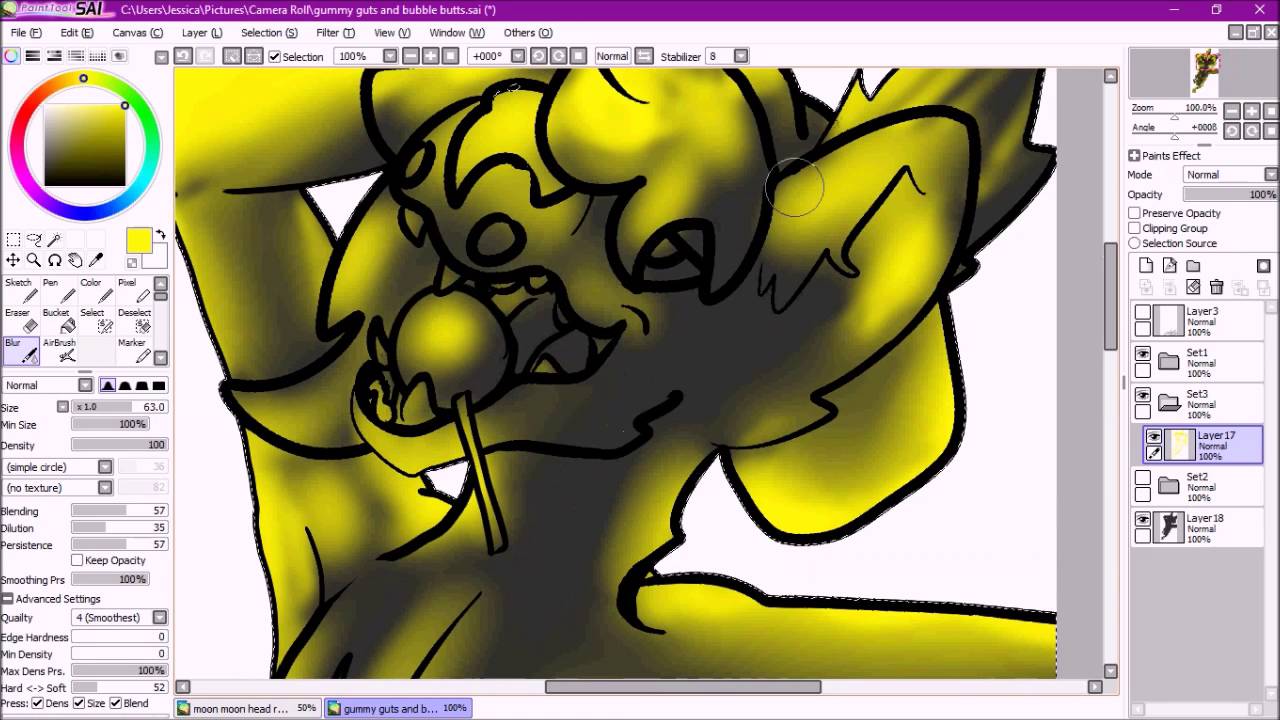Hide Layer18 using its eye icon
This screenshot has height=720, width=1280.
pyautogui.click(x=1143, y=519)
